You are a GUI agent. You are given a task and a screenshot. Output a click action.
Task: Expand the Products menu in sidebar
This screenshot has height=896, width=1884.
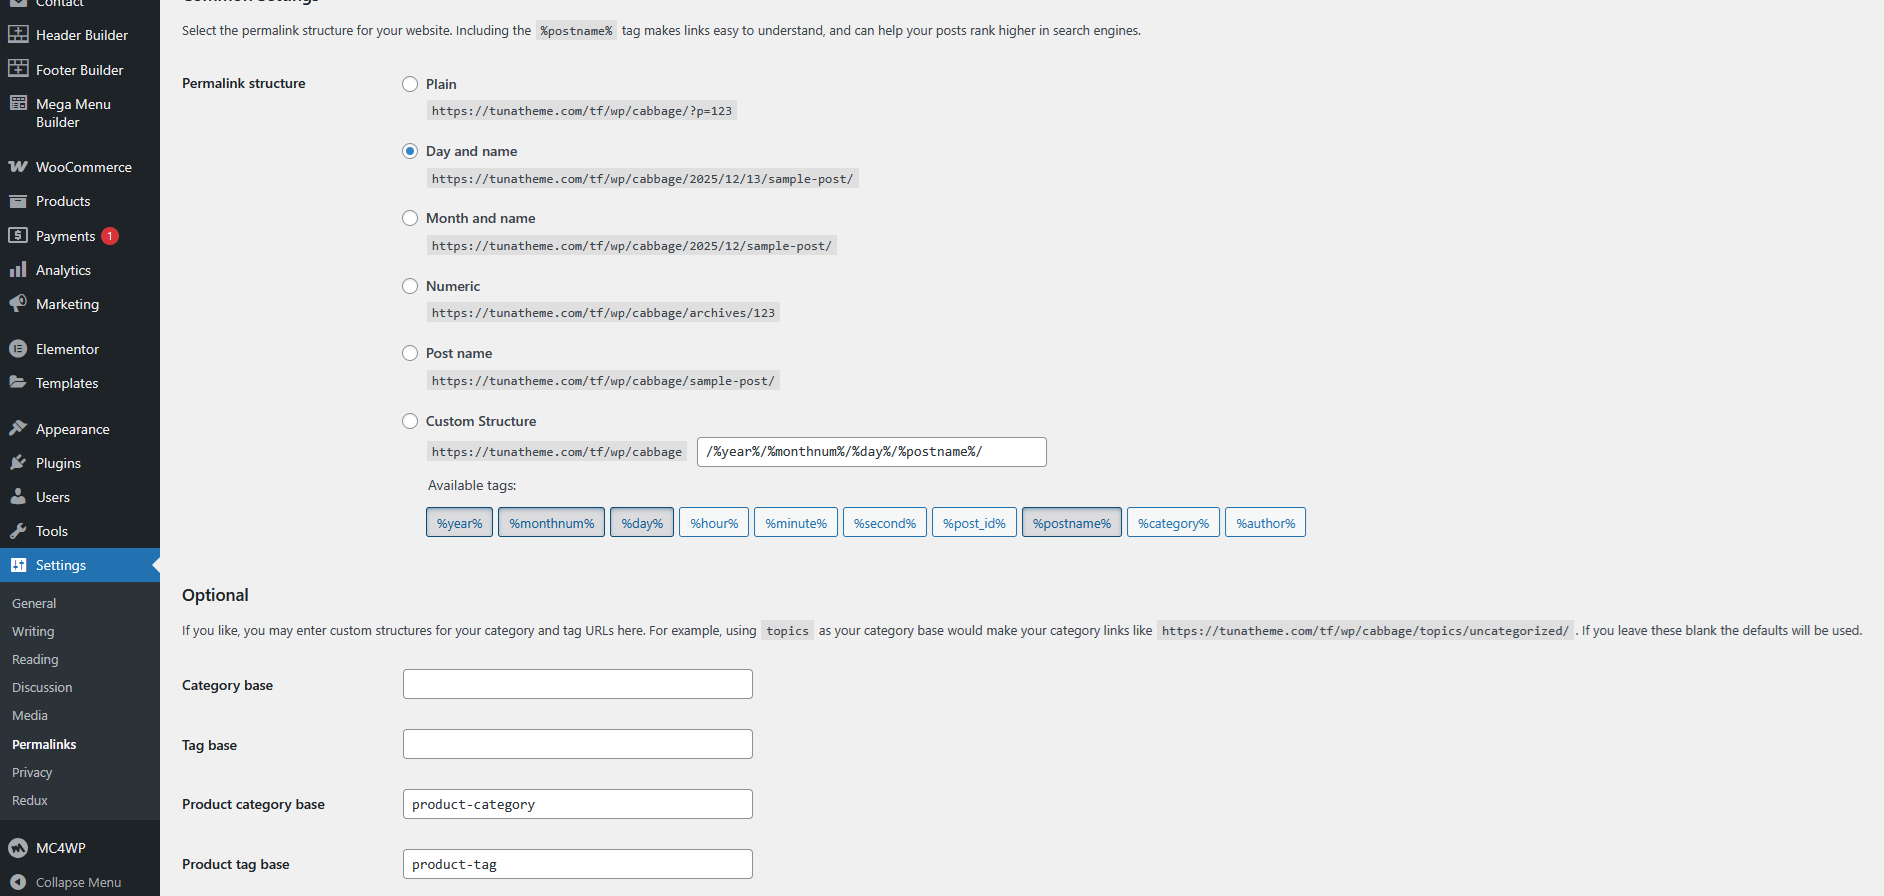[63, 201]
